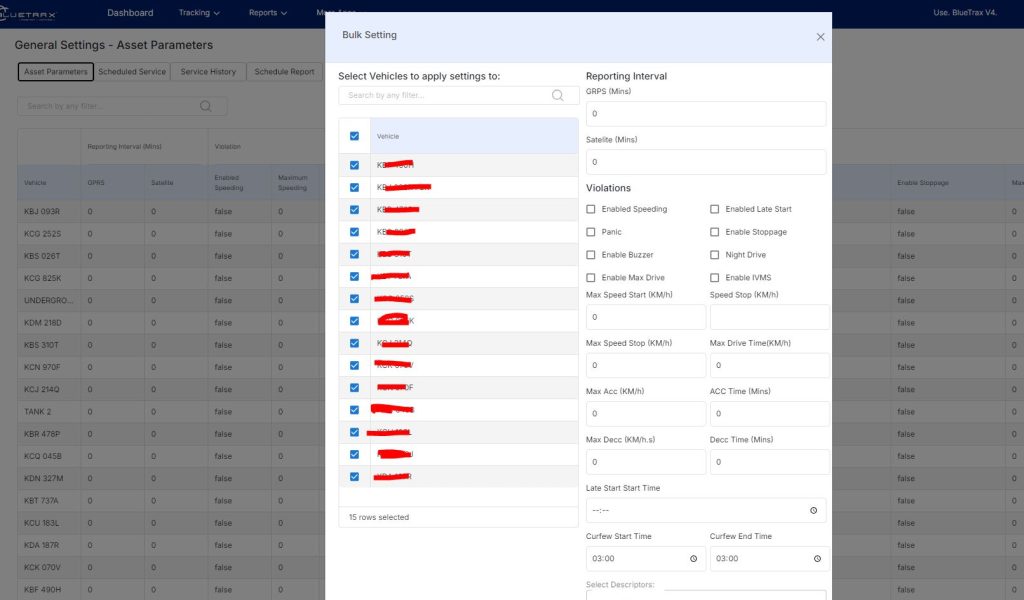Click the clock icon in Late Start Time
This screenshot has width=1024, height=600.
(813, 510)
